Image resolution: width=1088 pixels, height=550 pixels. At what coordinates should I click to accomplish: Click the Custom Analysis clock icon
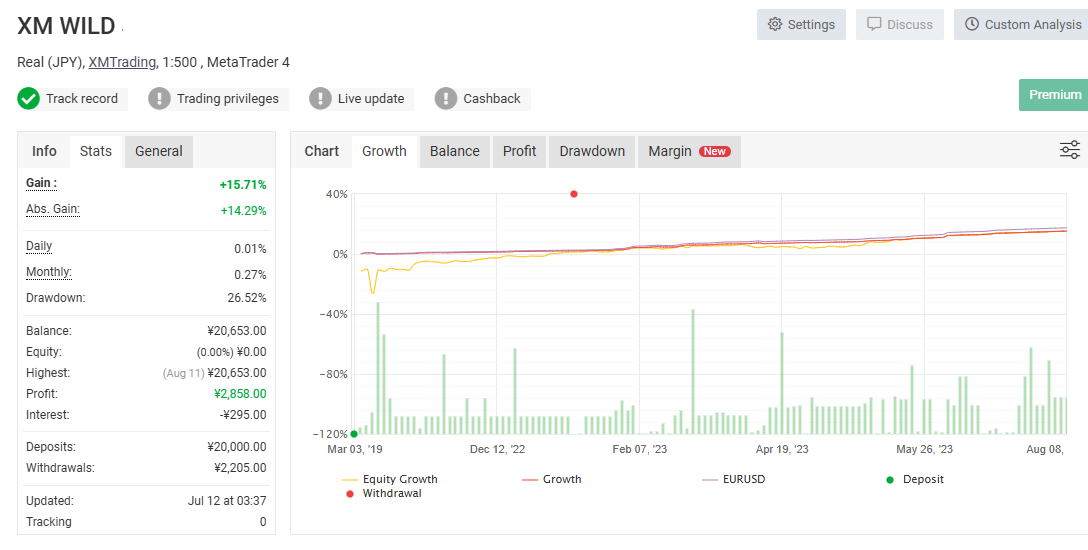[972, 24]
